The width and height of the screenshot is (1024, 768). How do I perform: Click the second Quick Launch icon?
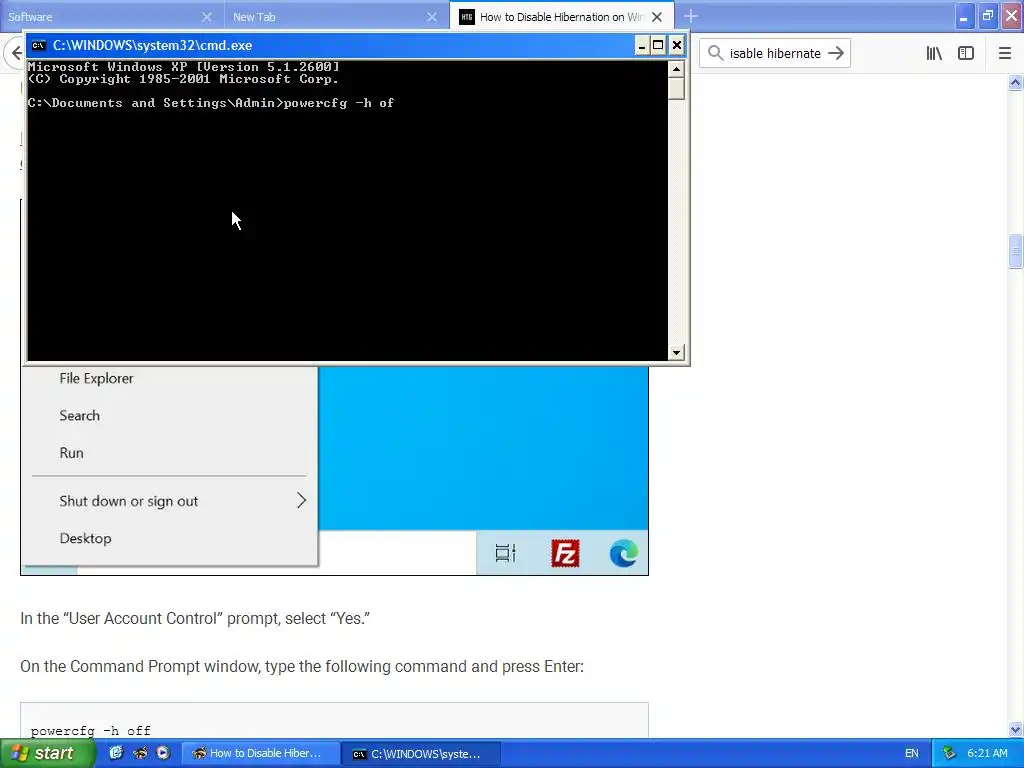(x=140, y=753)
